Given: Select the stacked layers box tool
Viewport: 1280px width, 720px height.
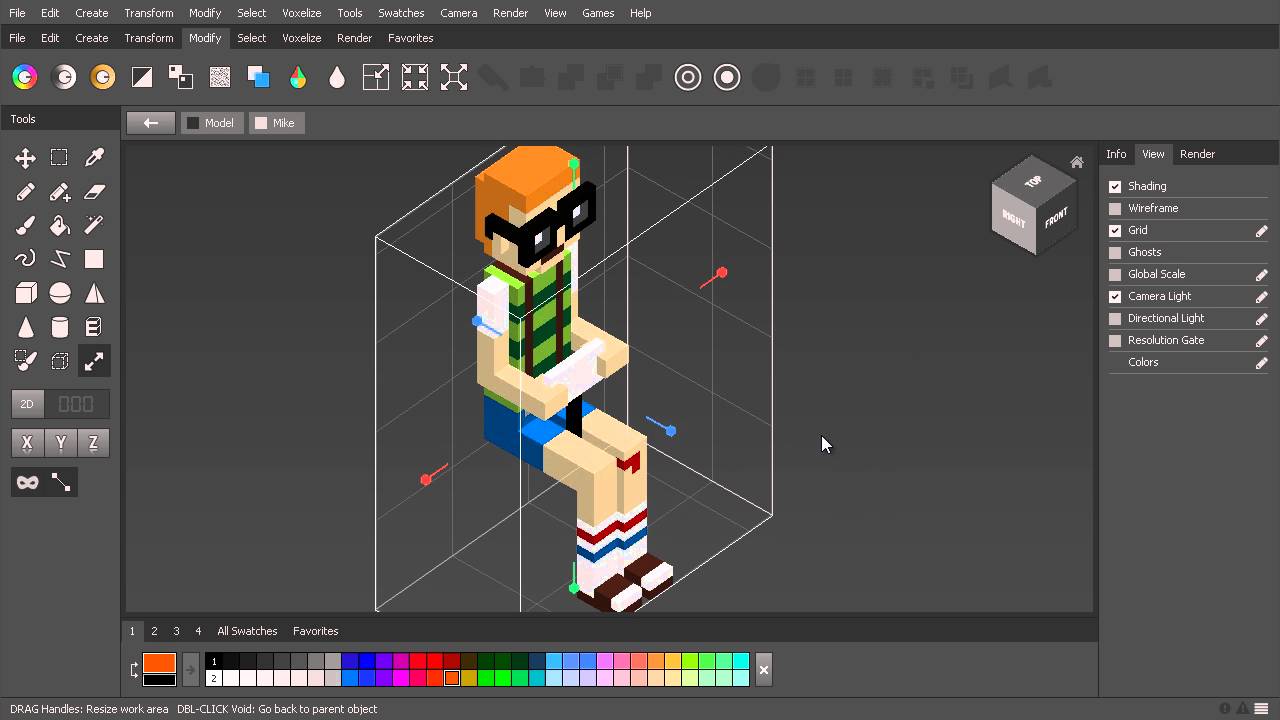Looking at the screenshot, I should click(94, 327).
